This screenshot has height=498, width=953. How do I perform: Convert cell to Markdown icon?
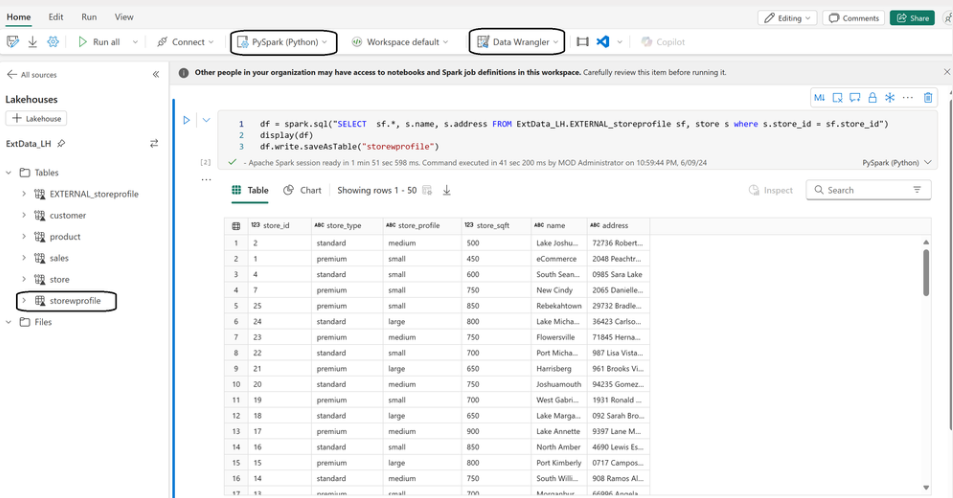pos(819,97)
